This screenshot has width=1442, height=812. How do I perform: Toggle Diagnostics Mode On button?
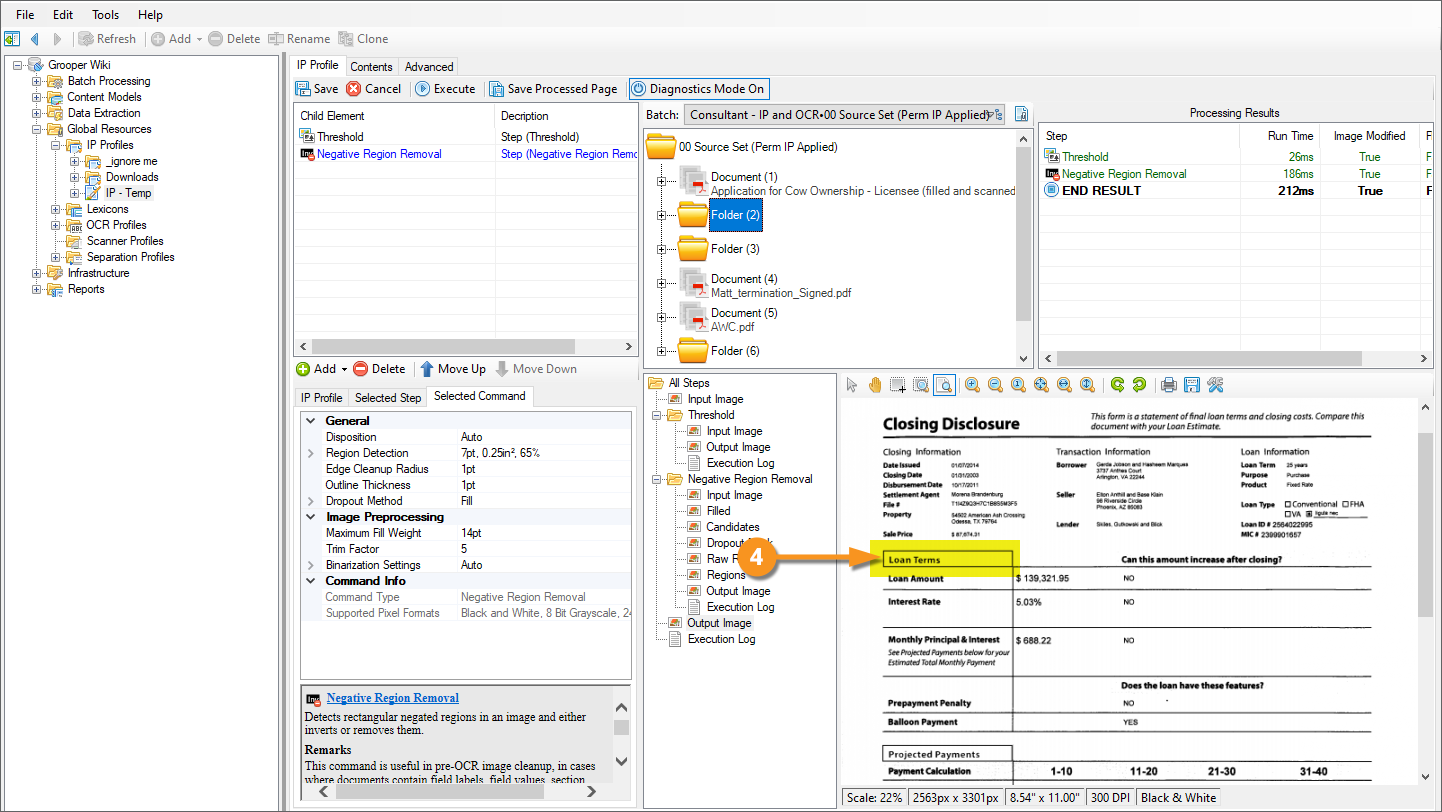coord(698,89)
